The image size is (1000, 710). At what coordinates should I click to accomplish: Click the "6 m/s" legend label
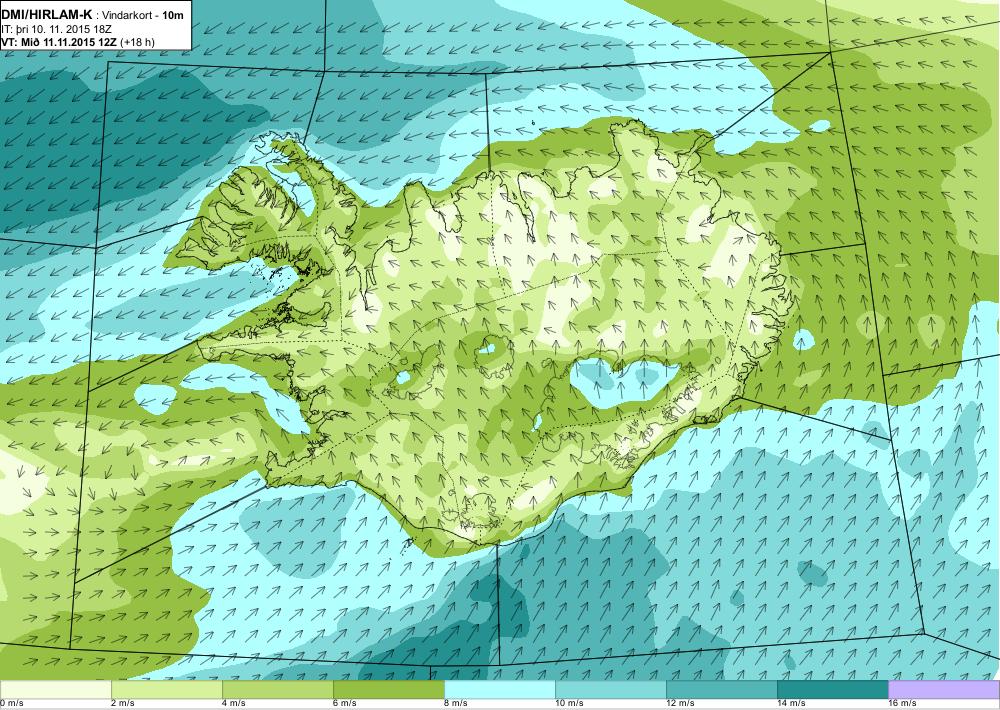344,704
